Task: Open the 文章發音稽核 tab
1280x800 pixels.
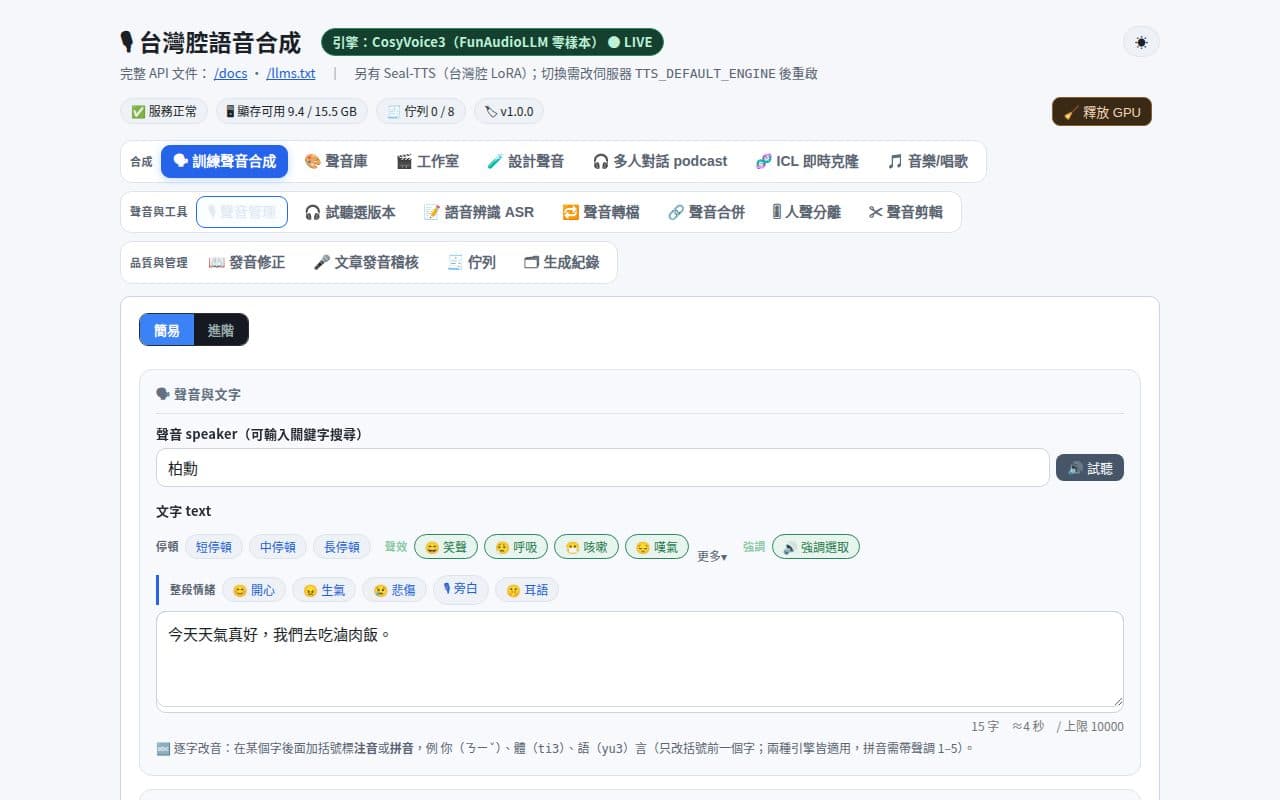Action: pyautogui.click(x=366, y=262)
